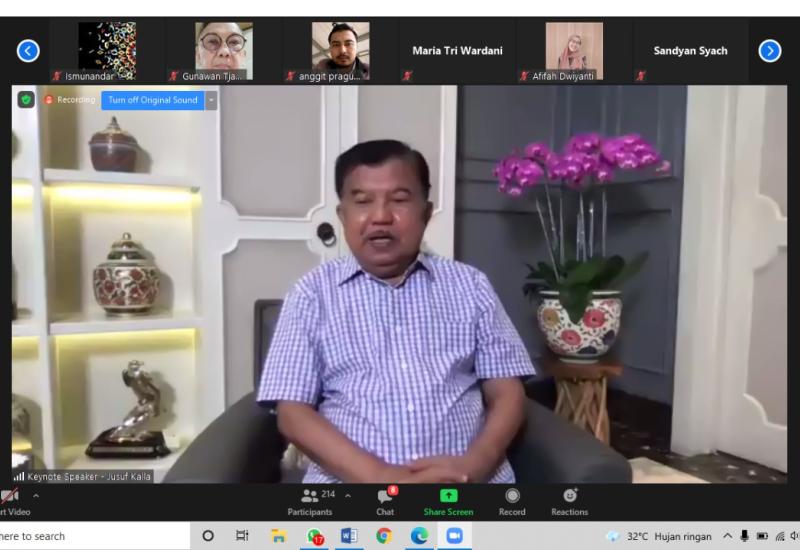Click muted mic icon on Maria Tri Wardani tile
800x550 pixels.
click(x=407, y=76)
